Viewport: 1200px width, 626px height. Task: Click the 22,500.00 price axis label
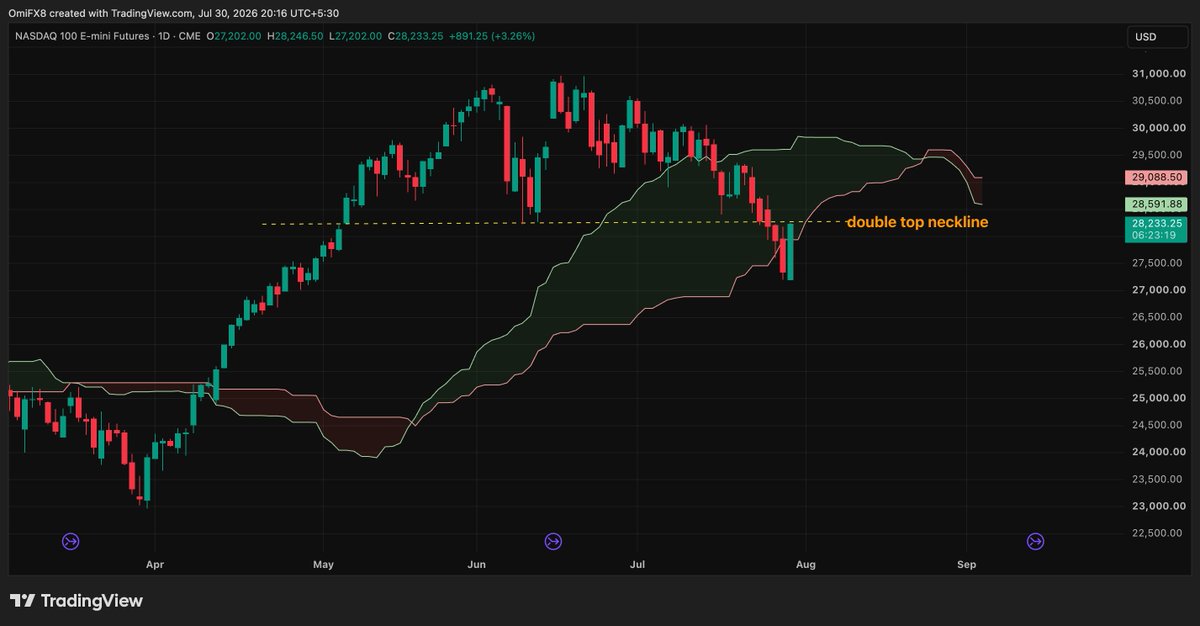[1158, 533]
